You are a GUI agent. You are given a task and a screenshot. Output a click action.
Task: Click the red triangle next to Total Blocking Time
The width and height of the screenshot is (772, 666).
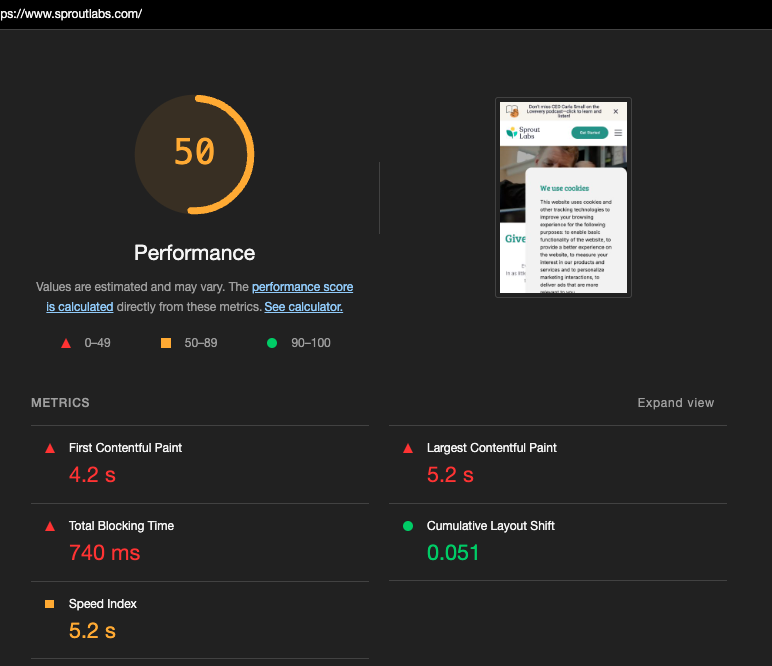coord(50,526)
